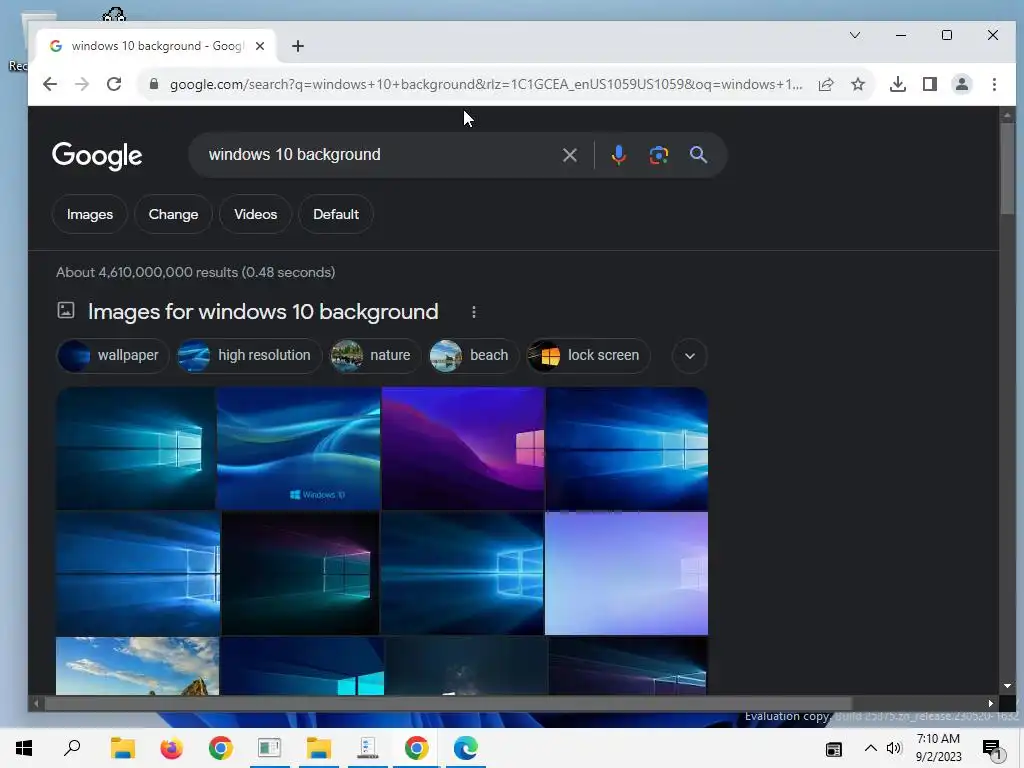Image resolution: width=1024 pixels, height=768 pixels.
Task: Bookmark this page with the star icon
Action: point(858,84)
